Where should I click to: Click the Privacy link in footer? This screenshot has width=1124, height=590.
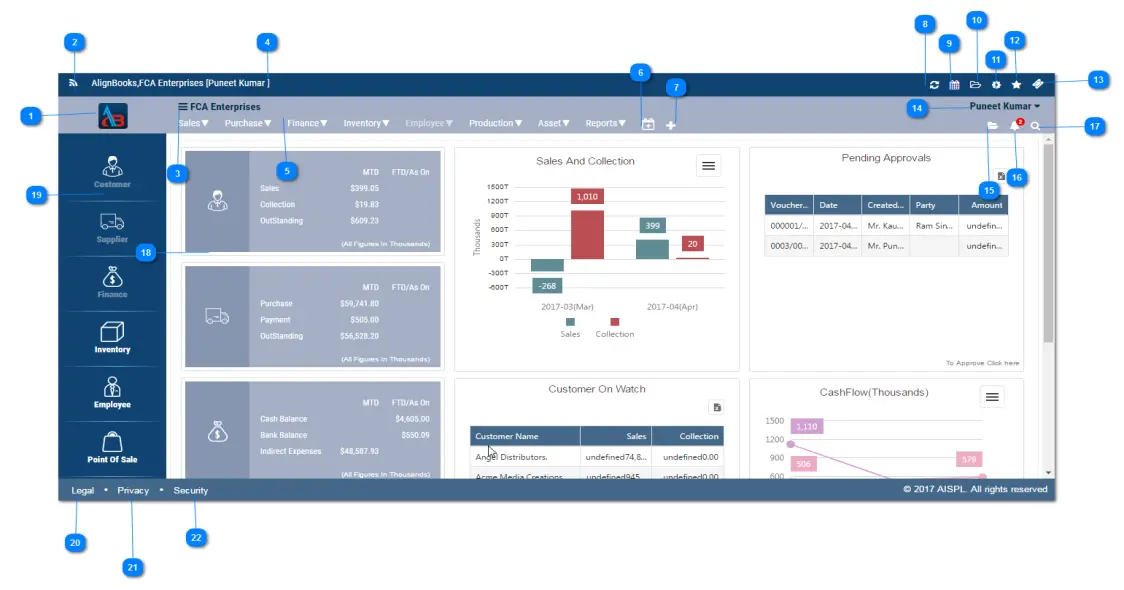(x=133, y=490)
